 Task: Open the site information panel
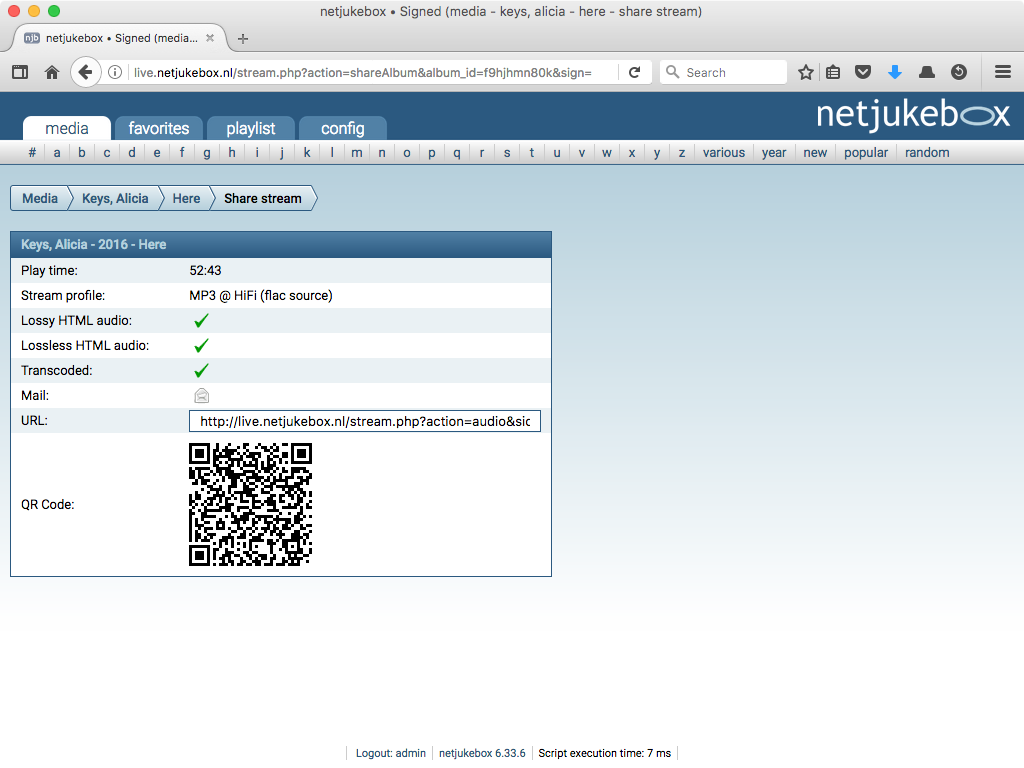click(x=118, y=71)
